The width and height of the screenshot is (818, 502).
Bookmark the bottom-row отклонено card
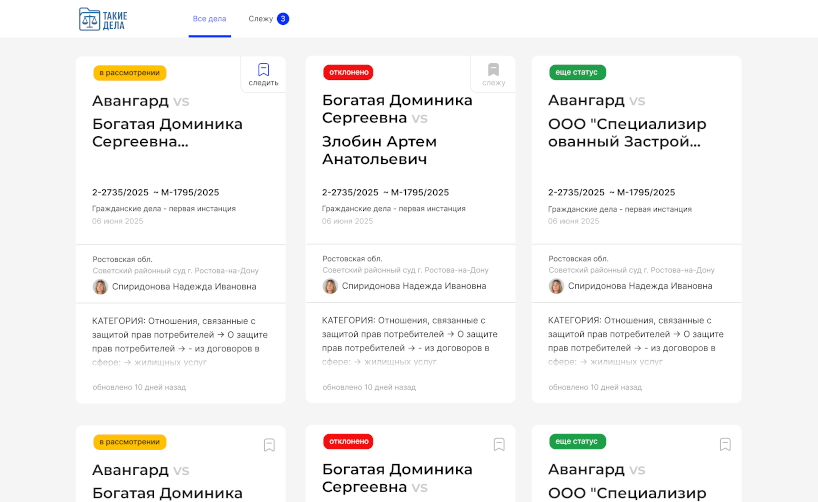click(499, 445)
